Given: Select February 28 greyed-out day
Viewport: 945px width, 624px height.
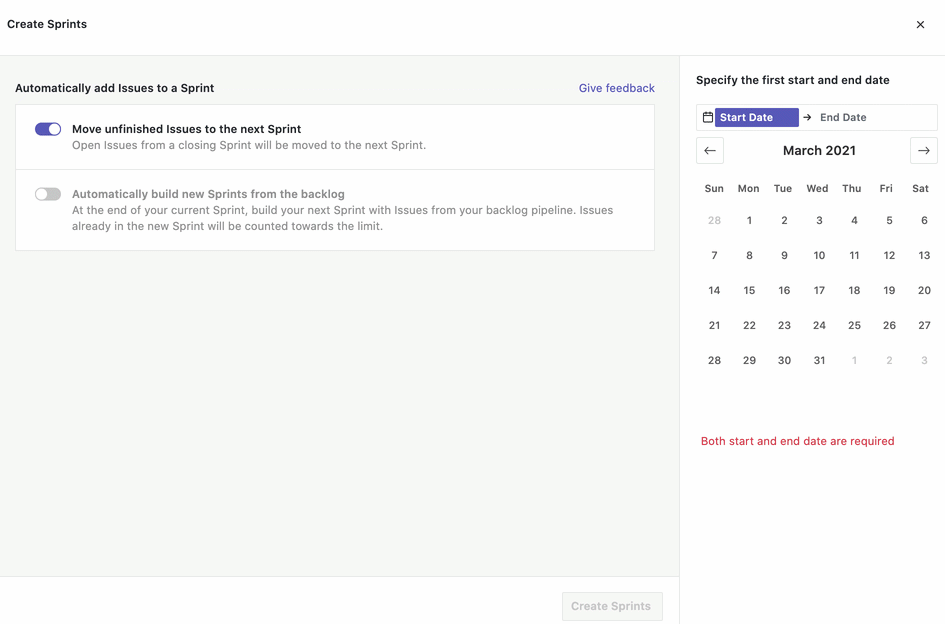Looking at the screenshot, I should click(x=714, y=221).
